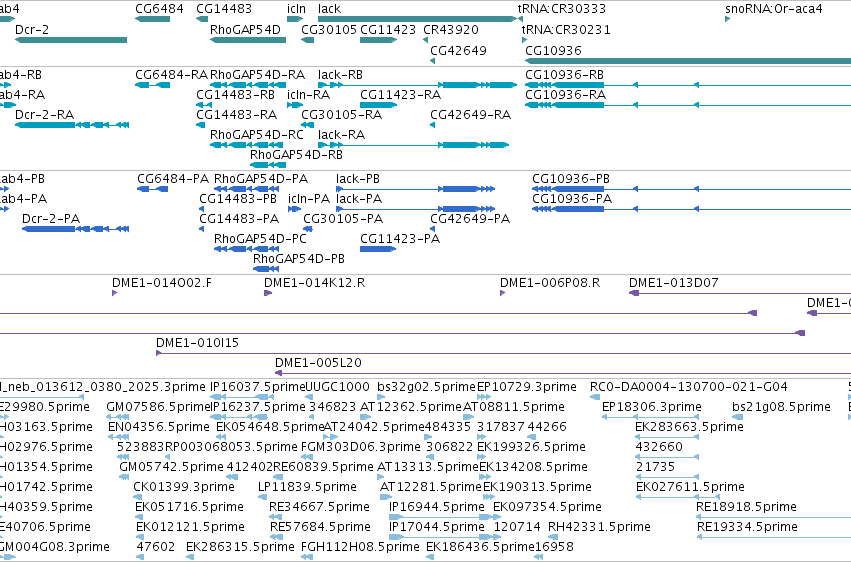The width and height of the screenshot is (851, 562).
Task: Click the CG14483-RB transcript label
Action: click(x=236, y=95)
